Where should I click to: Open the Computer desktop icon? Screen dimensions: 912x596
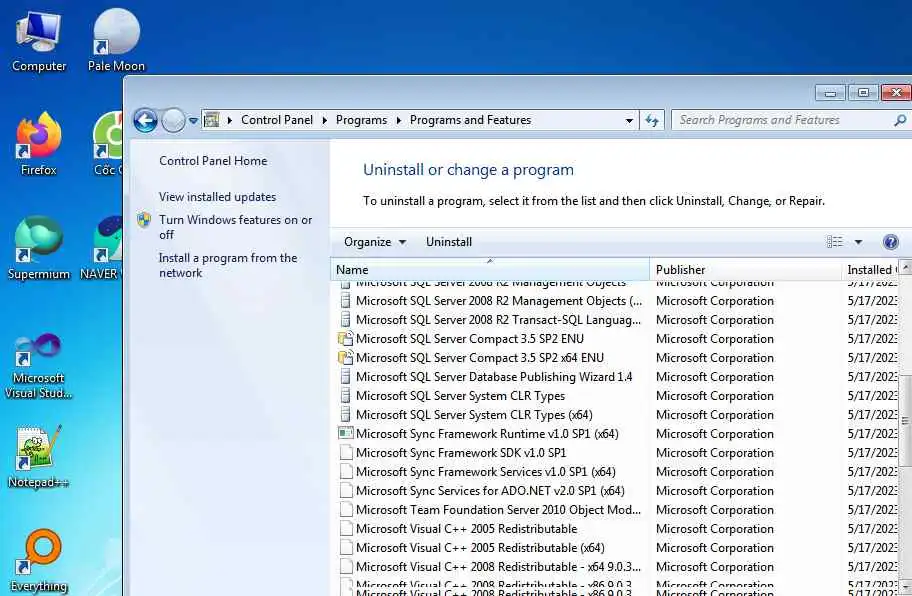pyautogui.click(x=38, y=42)
